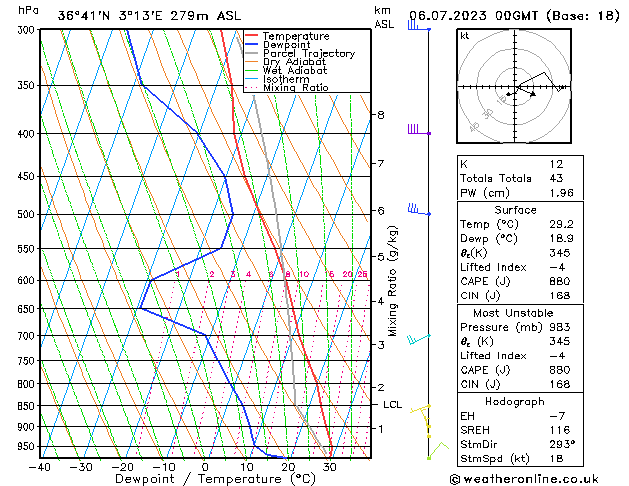Image resolution: width=629 pixels, height=486 pixels.
Task: Click the 300 hPa pressure label
Action: coord(28,30)
